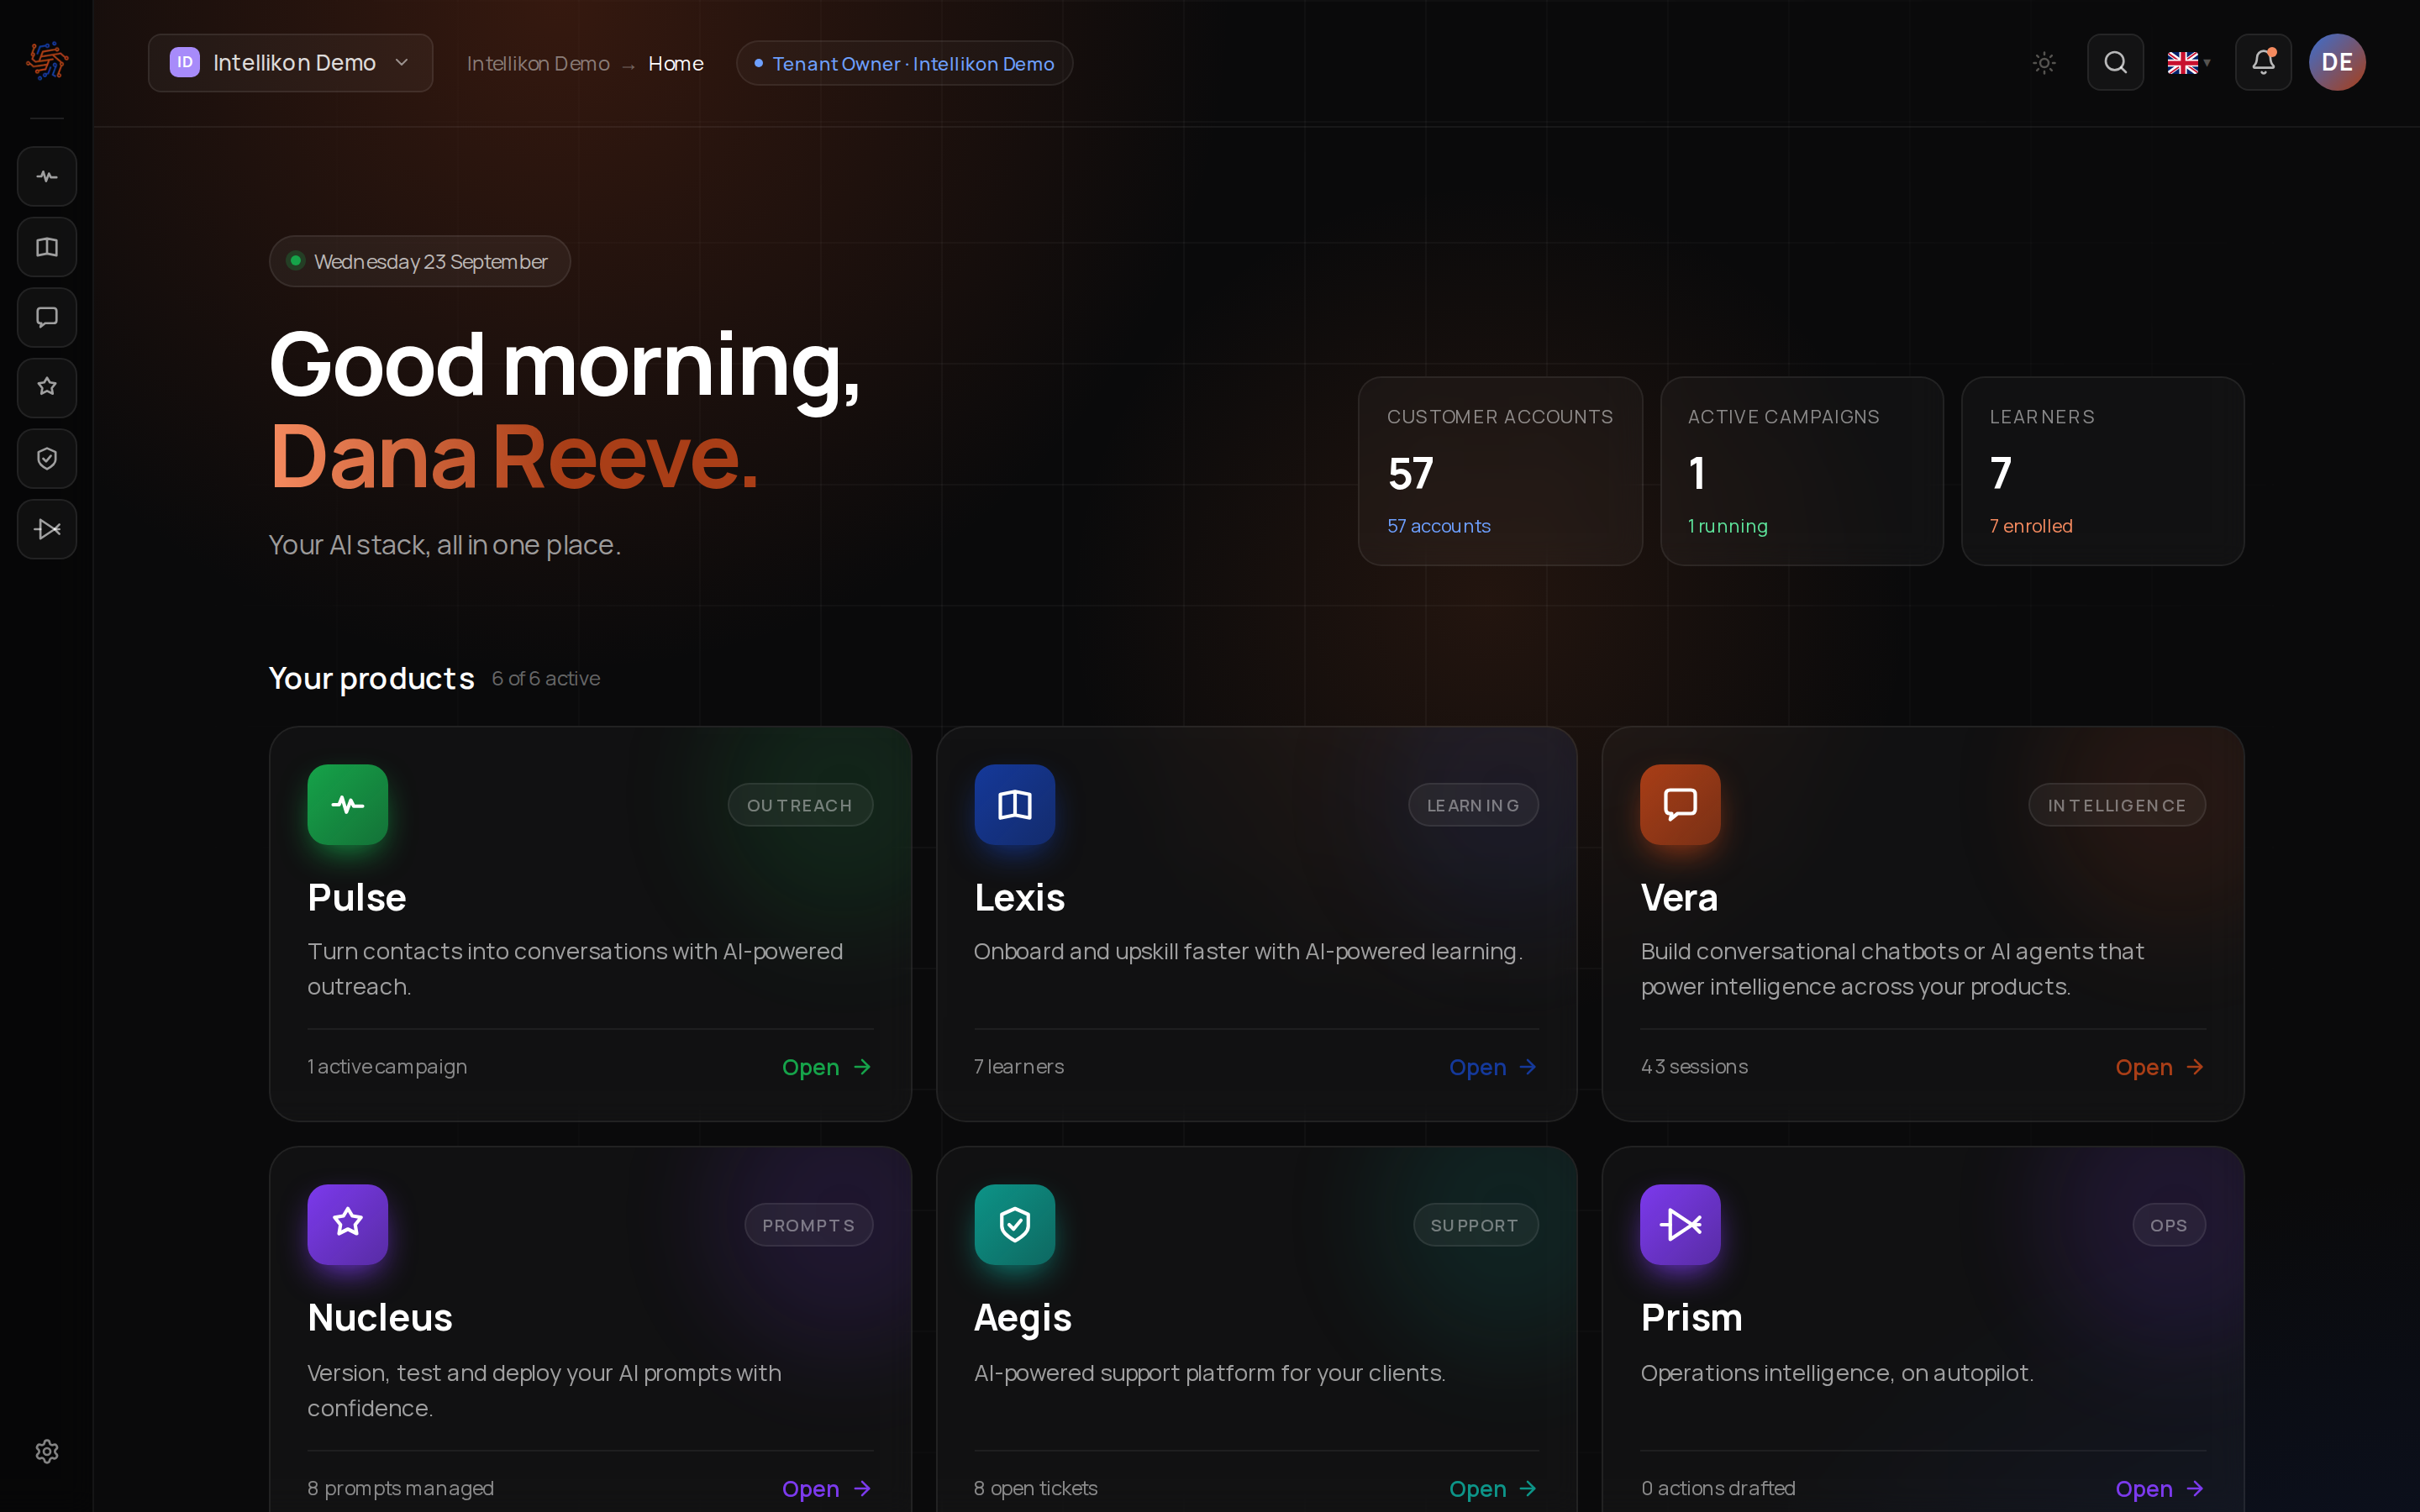The image size is (2420, 1512).
Task: Open Lexis from the sidebar book icon
Action: click(x=47, y=247)
